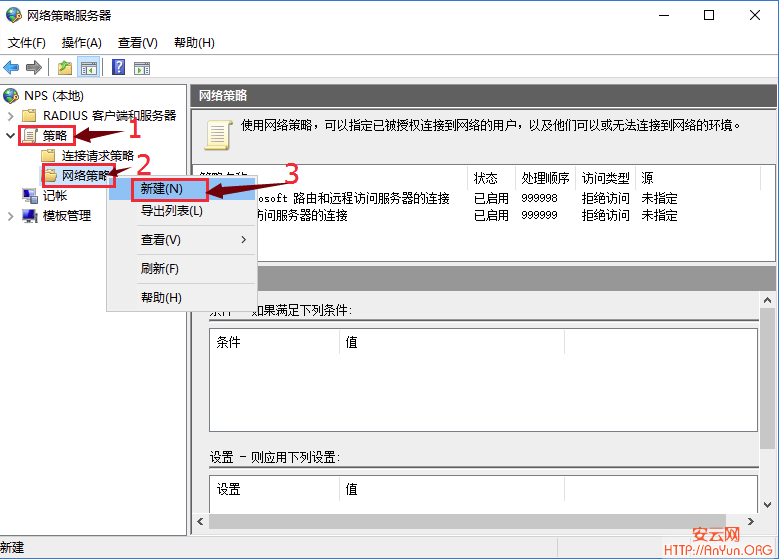
Task: Collapse the 策略 tree node
Action: point(12,135)
